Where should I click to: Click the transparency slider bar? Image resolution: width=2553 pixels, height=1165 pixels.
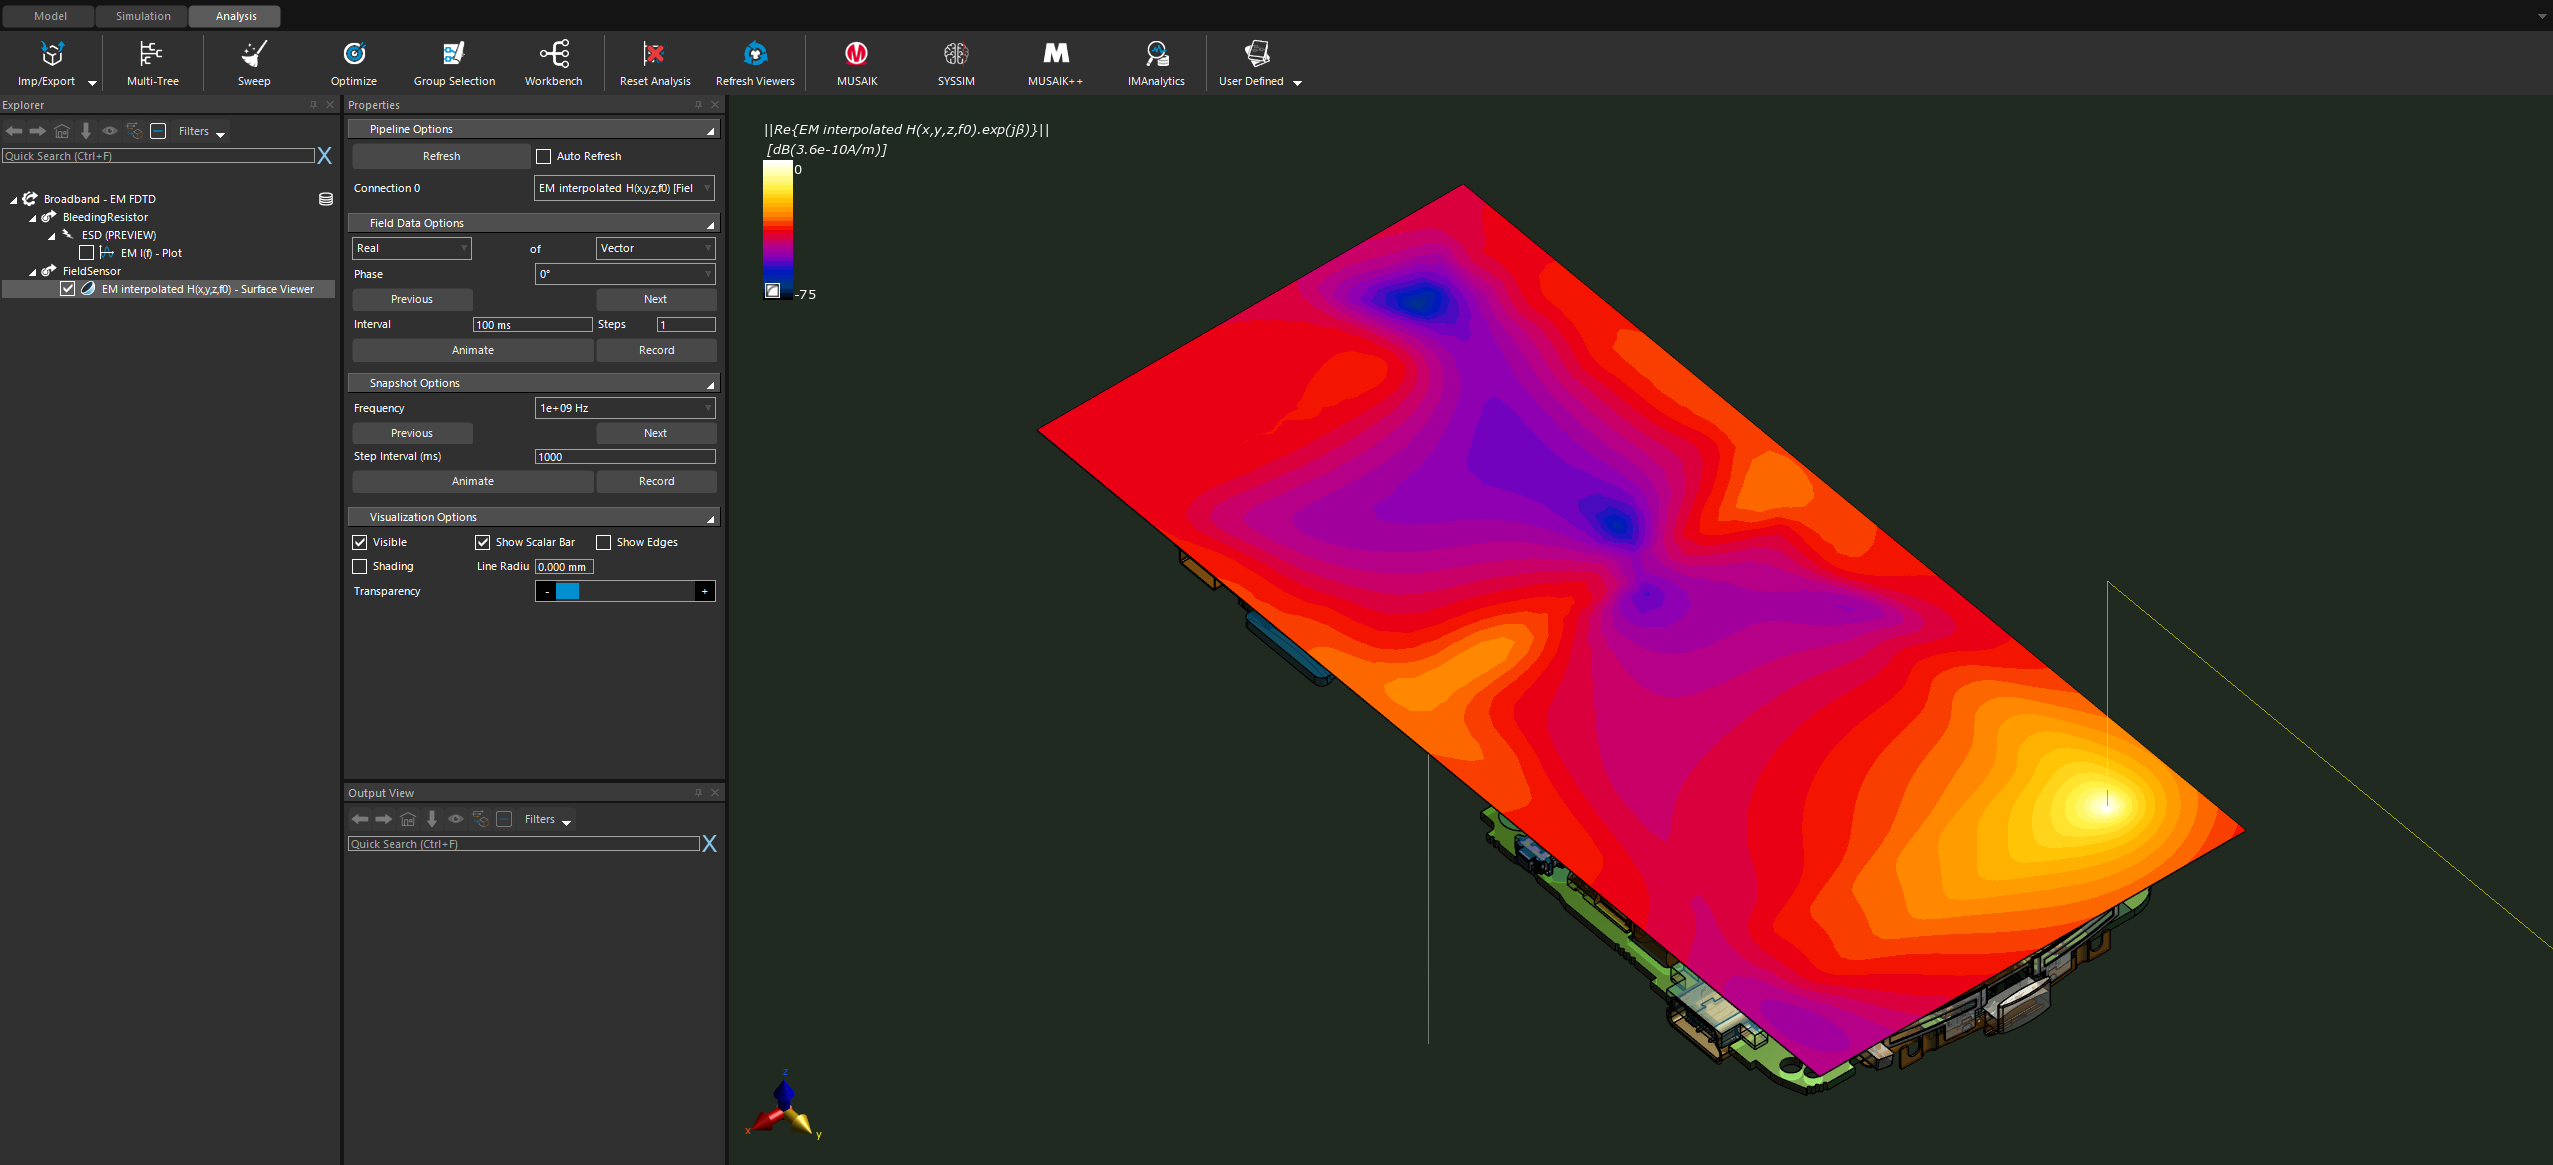coord(625,592)
